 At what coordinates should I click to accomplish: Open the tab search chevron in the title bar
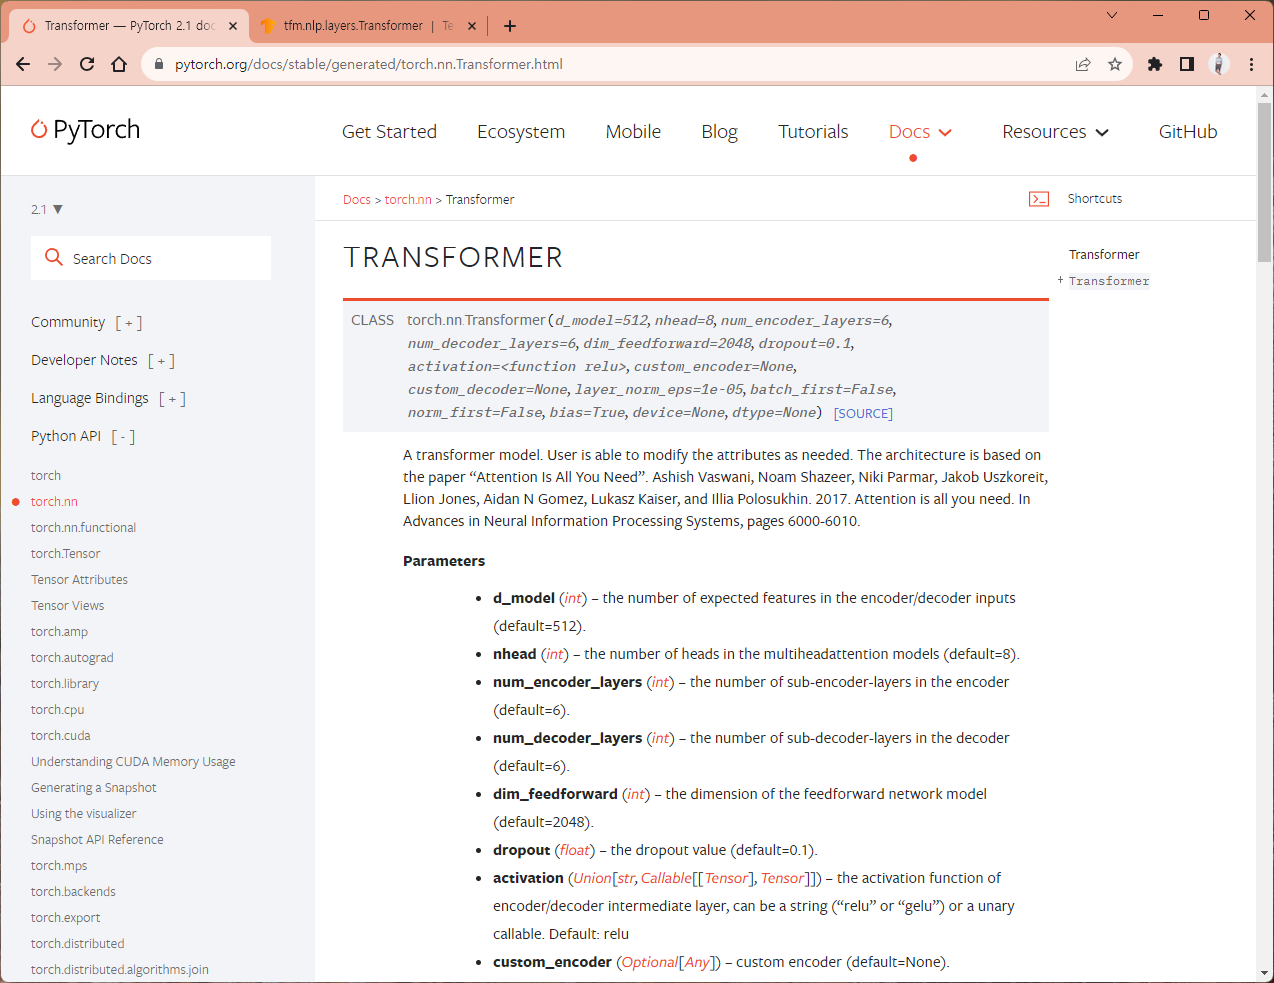point(1112,15)
